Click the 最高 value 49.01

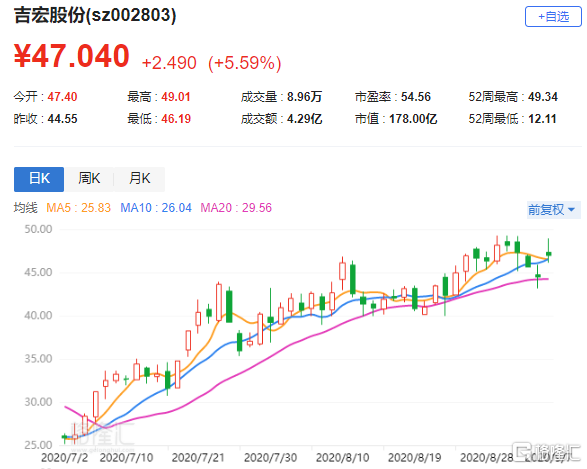pos(176,97)
